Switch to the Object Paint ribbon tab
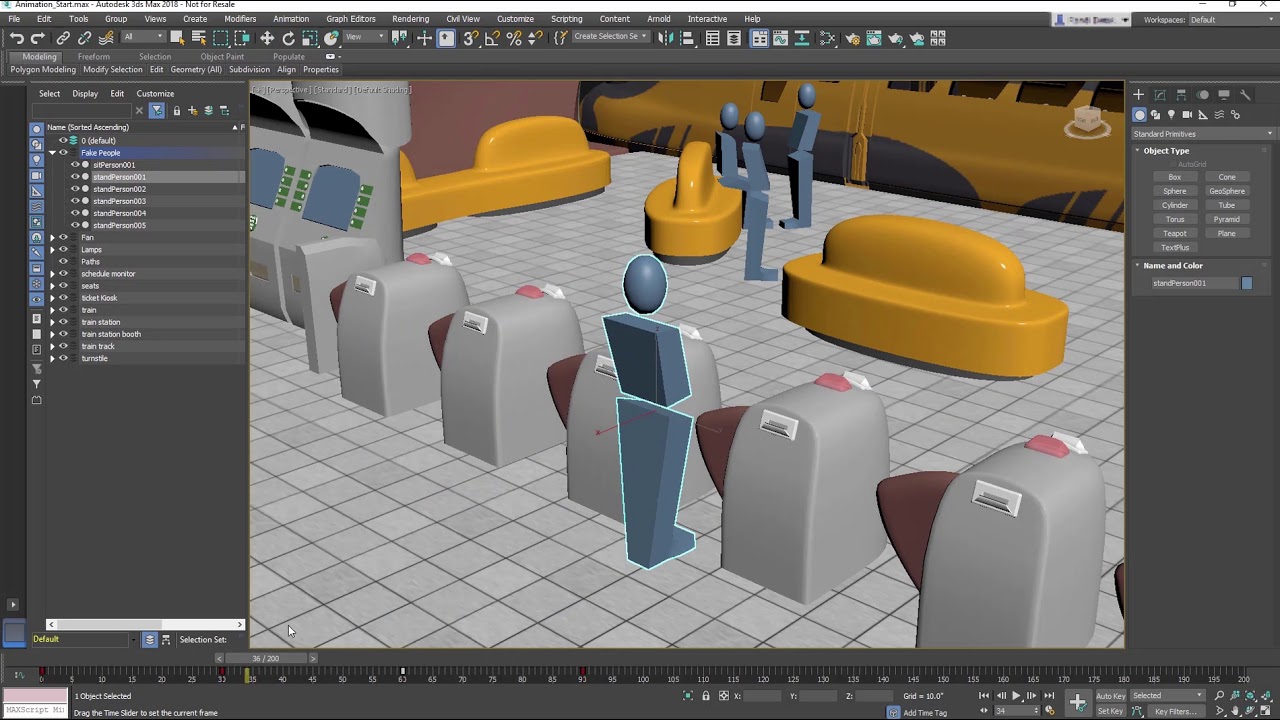This screenshot has width=1280, height=720. tap(222, 57)
